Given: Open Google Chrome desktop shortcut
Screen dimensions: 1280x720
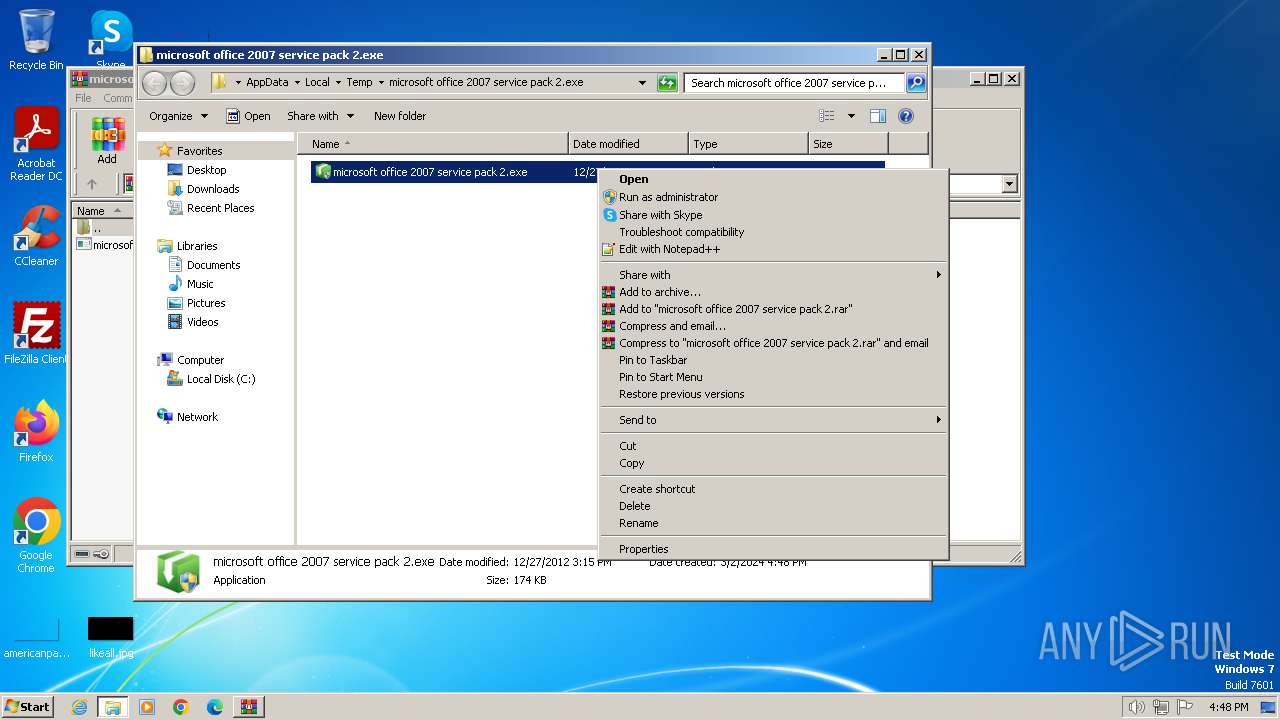Looking at the screenshot, I should tap(36, 536).
